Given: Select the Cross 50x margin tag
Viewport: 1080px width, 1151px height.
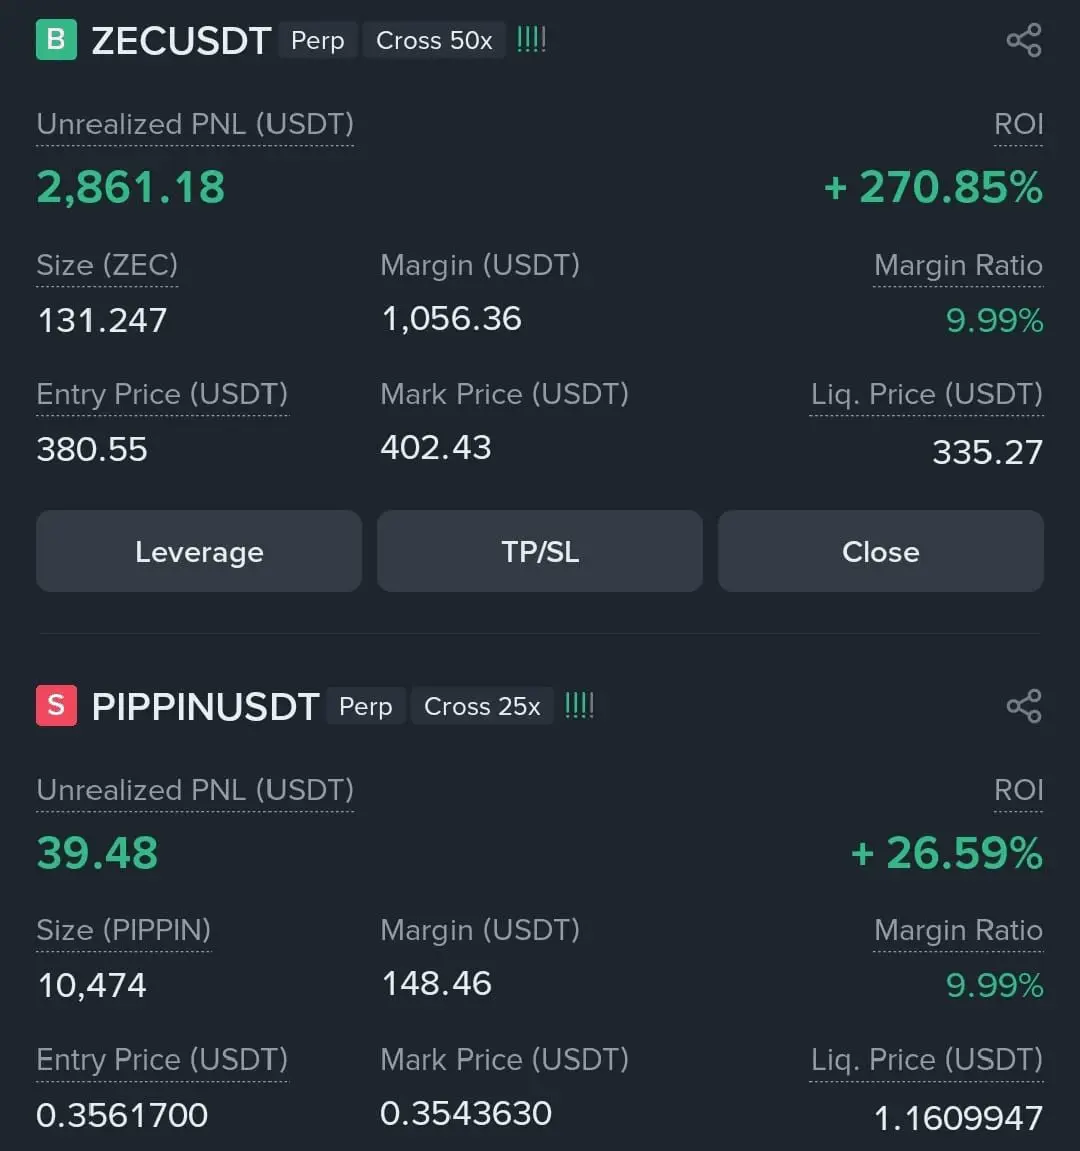Looking at the screenshot, I should coord(434,40).
